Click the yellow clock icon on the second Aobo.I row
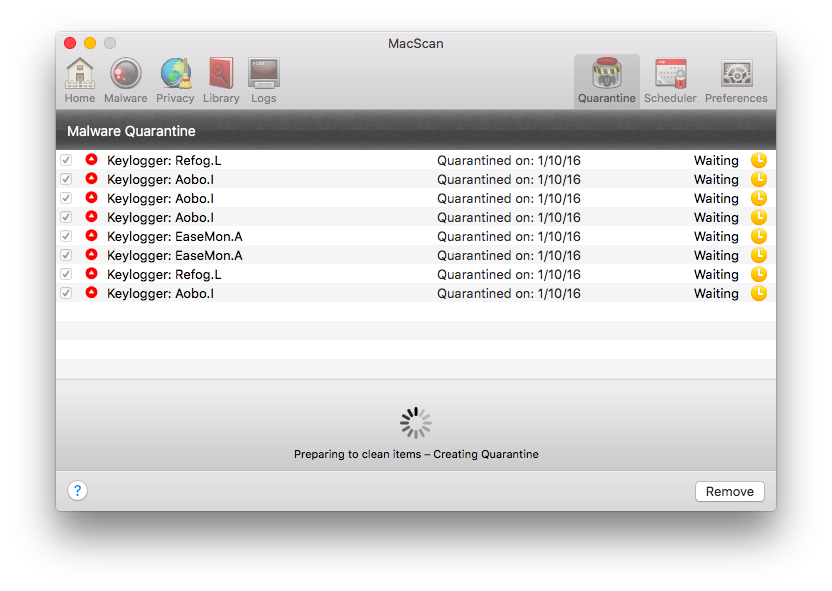This screenshot has height=591, width=832. (759, 198)
